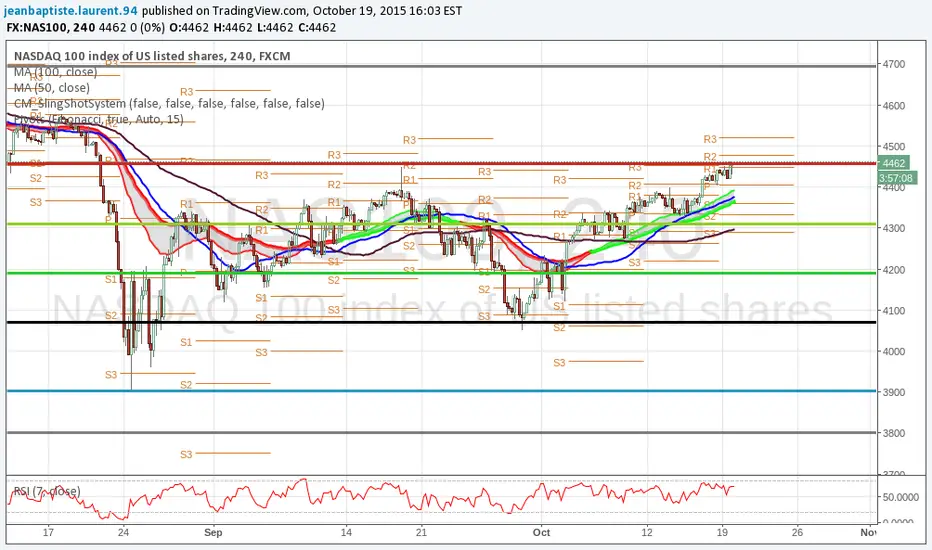Select the black horizontal line near 4070

point(441,322)
